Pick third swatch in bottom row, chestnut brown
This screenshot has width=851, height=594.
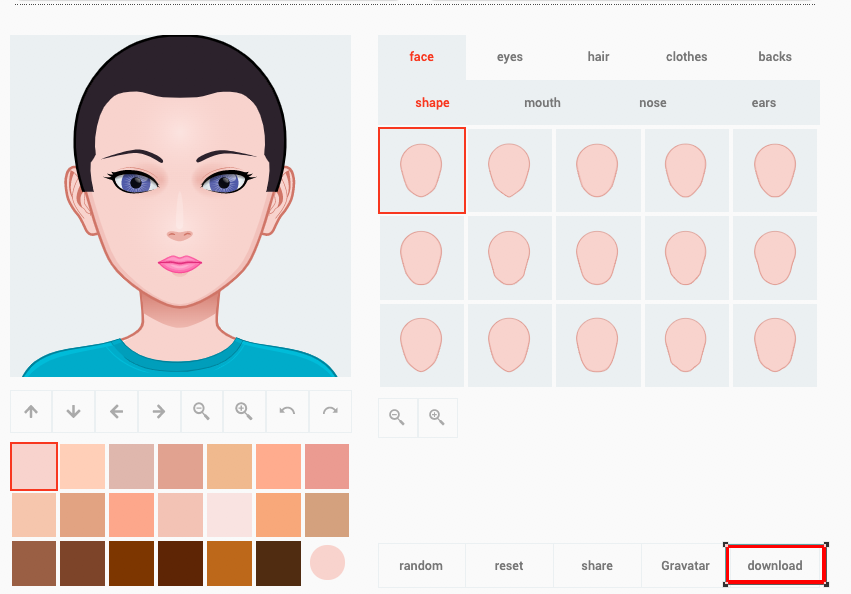(x=131, y=564)
